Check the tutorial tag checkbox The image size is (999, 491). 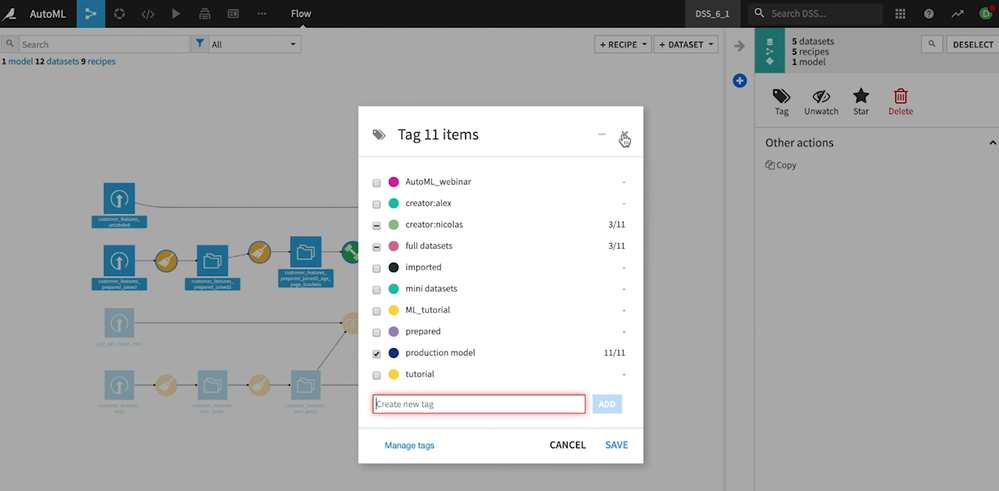(x=377, y=374)
